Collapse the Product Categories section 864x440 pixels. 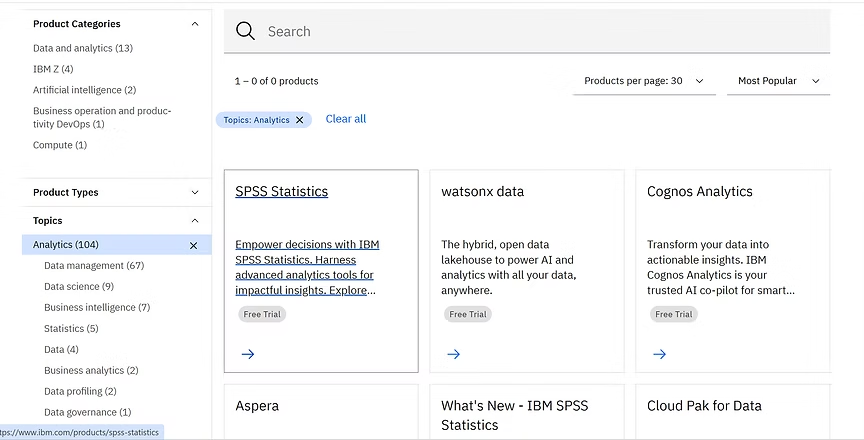click(195, 24)
